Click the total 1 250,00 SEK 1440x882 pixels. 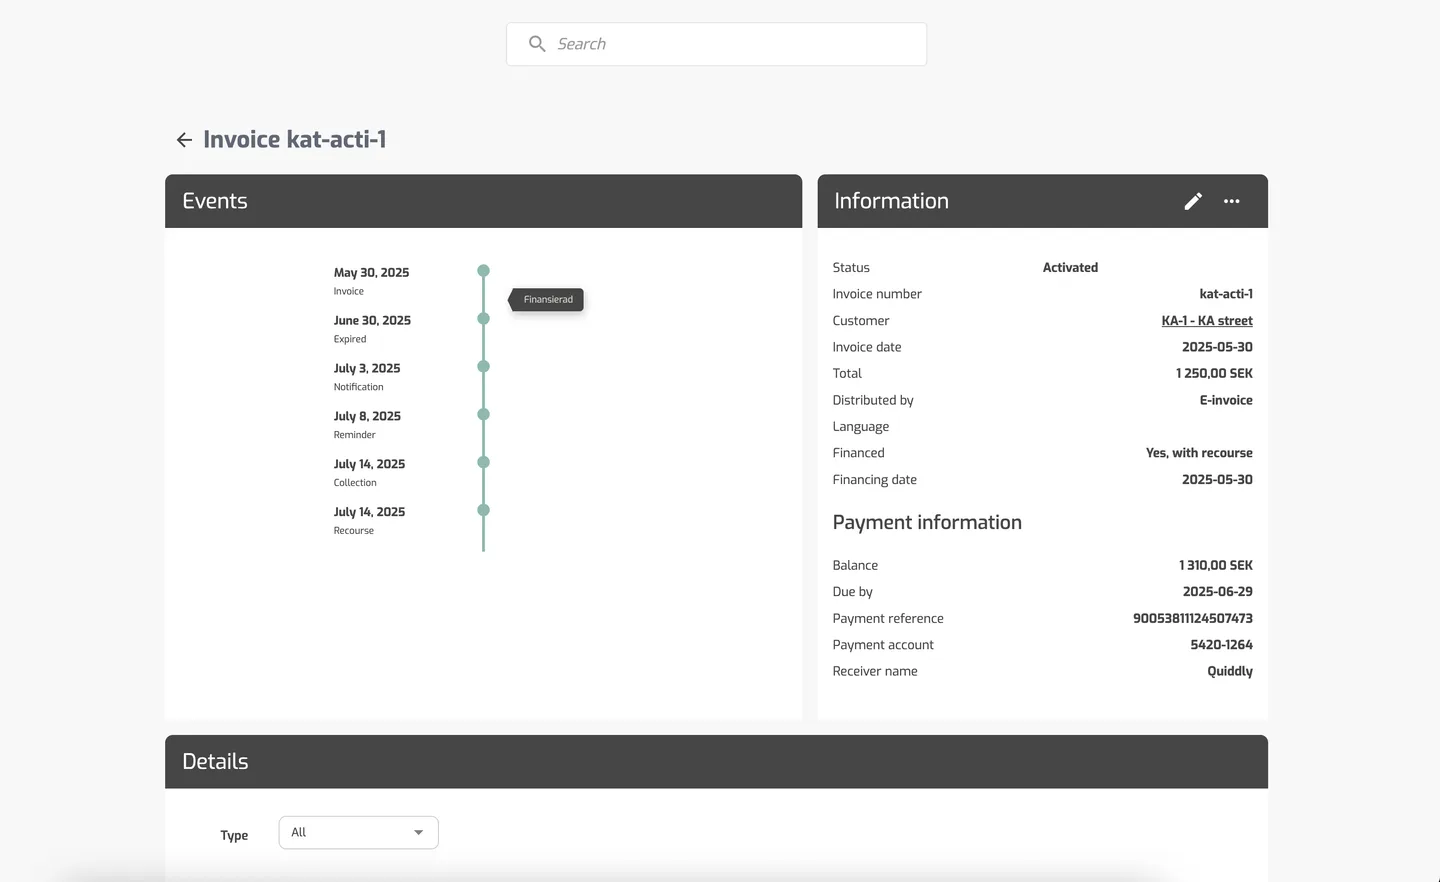[x=1214, y=374]
